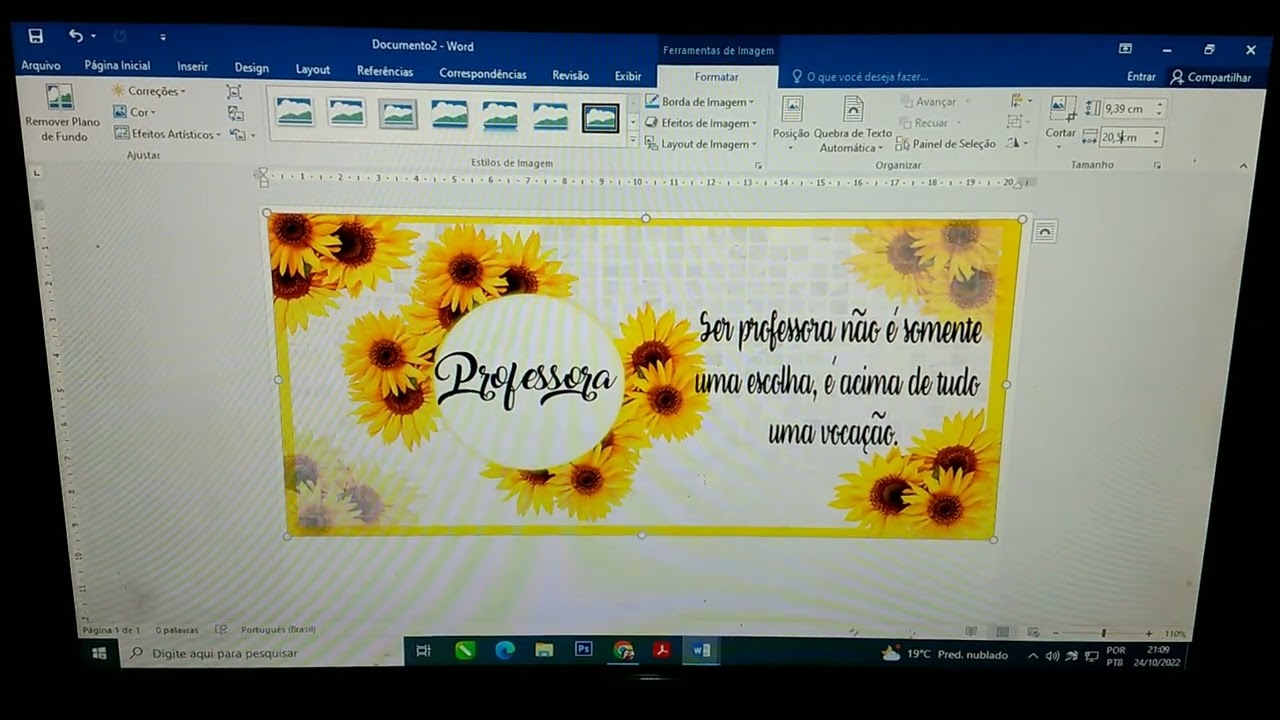Screen dimensions: 1280x720
Task: Click the Save icon in quick access toolbar
Action: click(x=36, y=36)
